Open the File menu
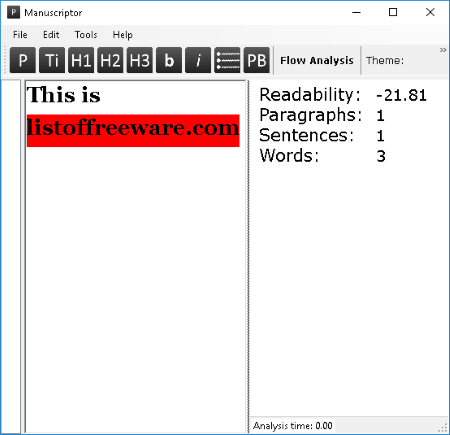 (20, 35)
